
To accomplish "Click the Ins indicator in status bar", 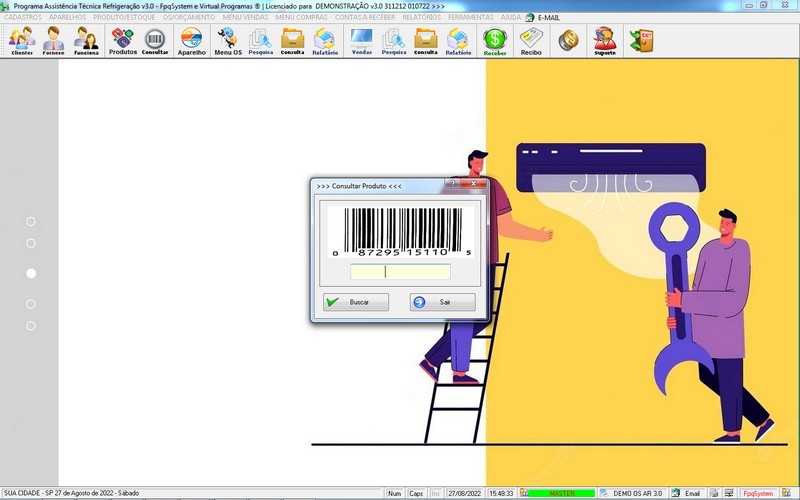I will [435, 493].
